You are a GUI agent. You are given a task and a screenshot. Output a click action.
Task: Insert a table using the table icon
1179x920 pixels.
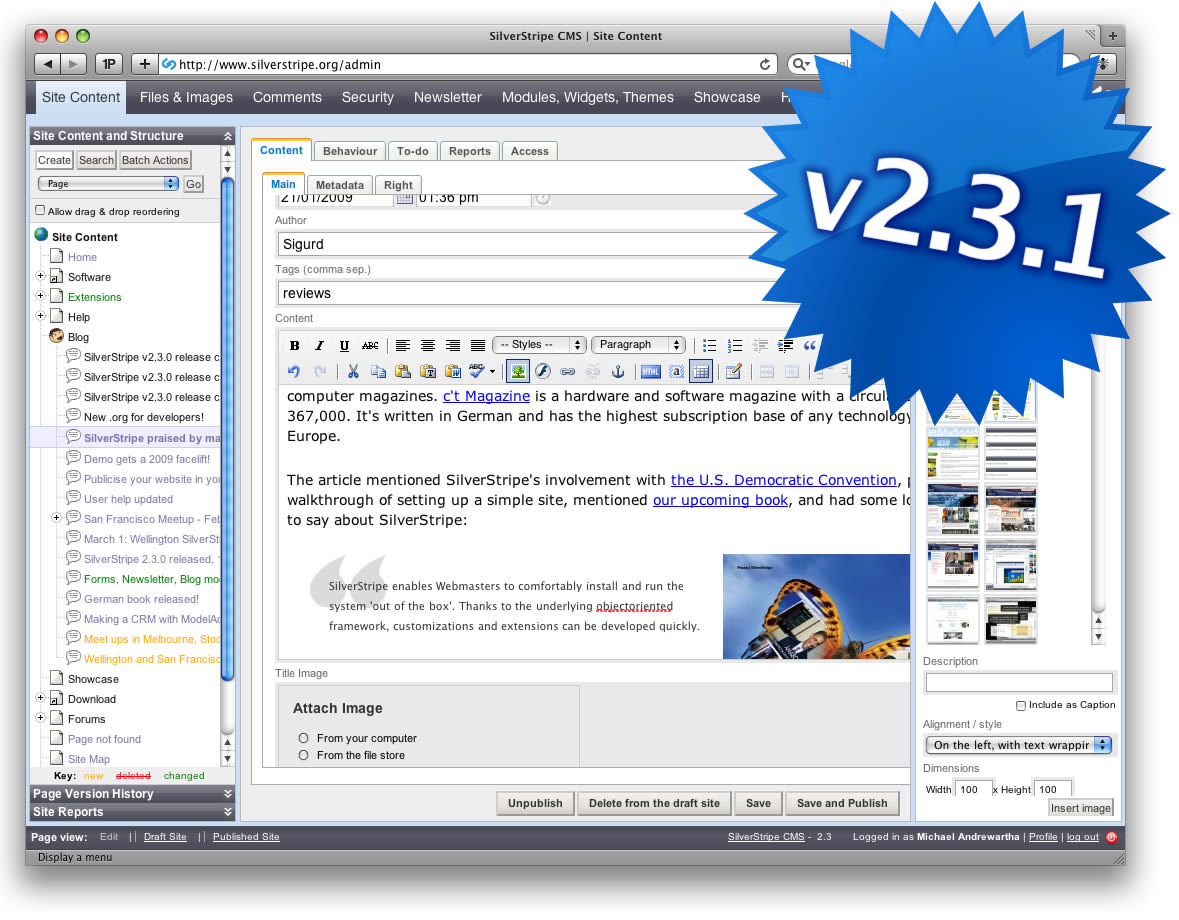click(x=701, y=371)
